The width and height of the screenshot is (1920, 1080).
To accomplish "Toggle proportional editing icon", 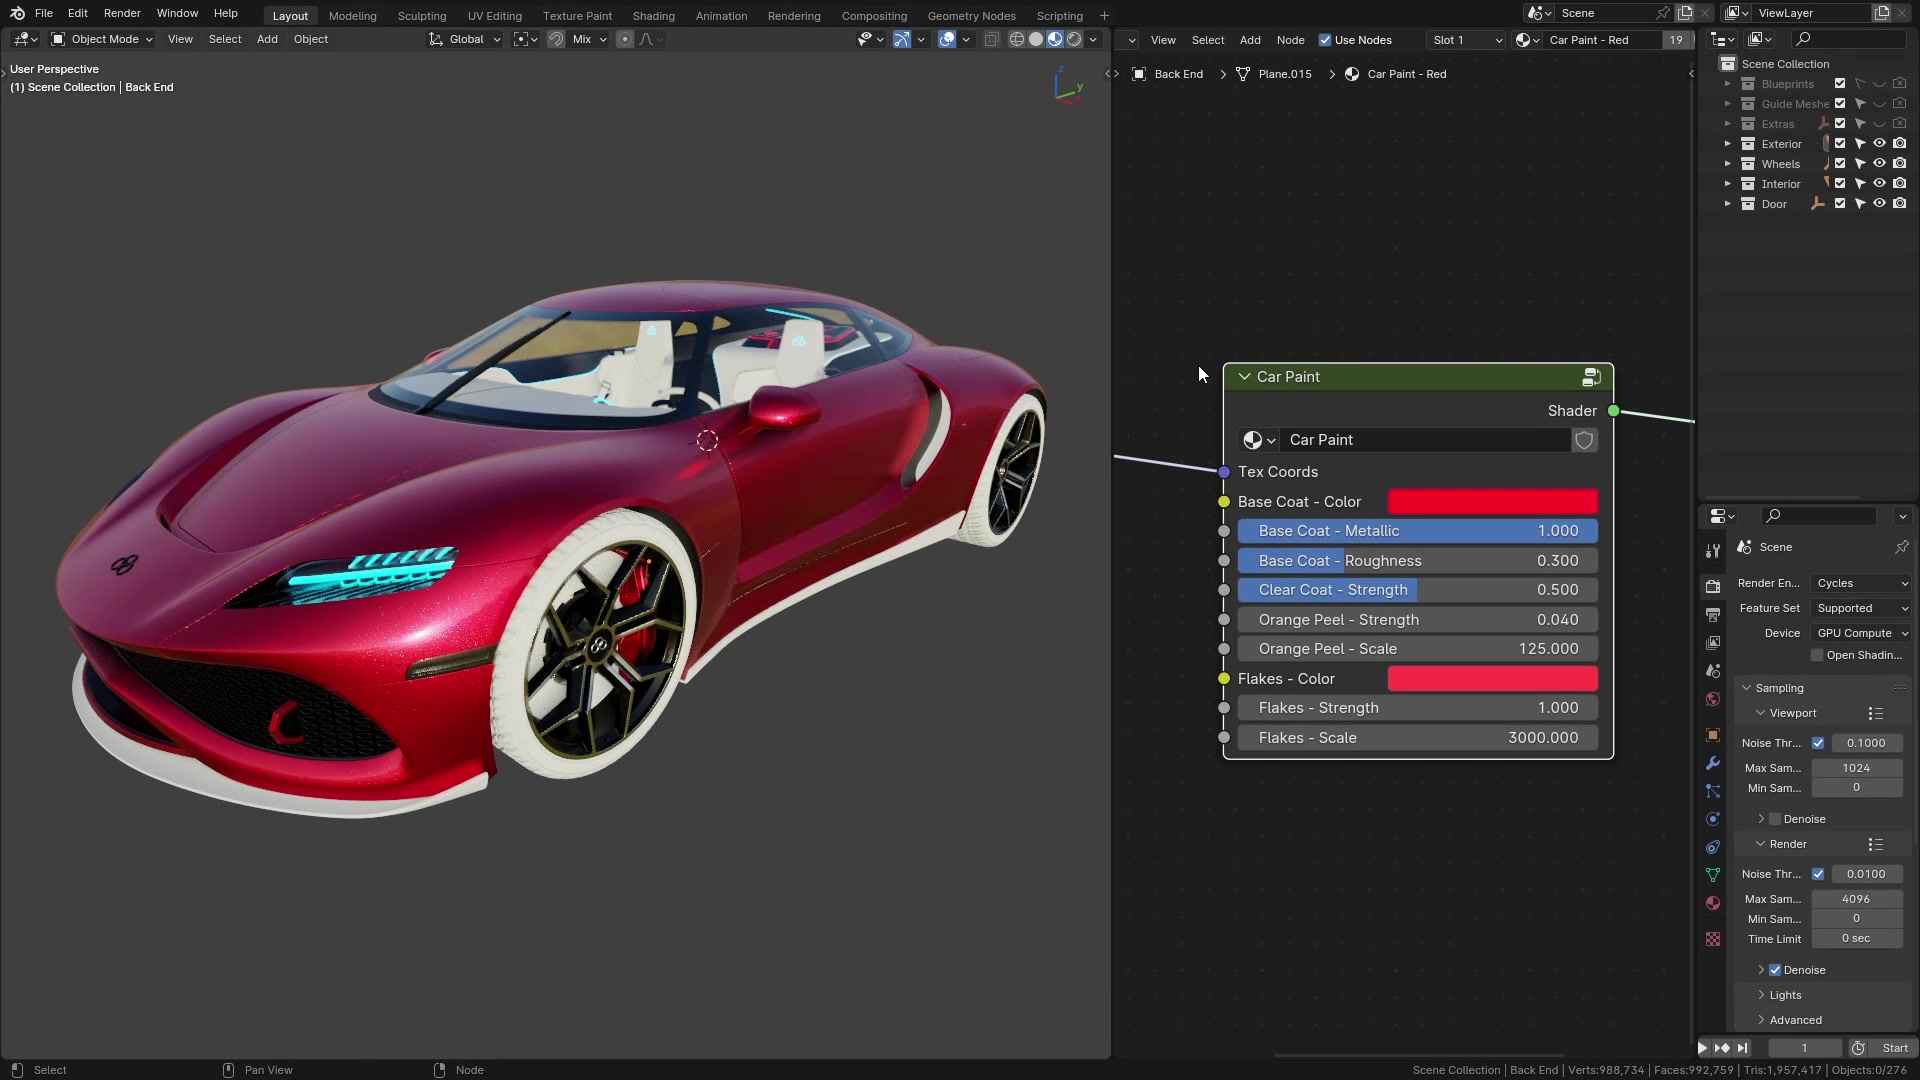I will (x=624, y=39).
